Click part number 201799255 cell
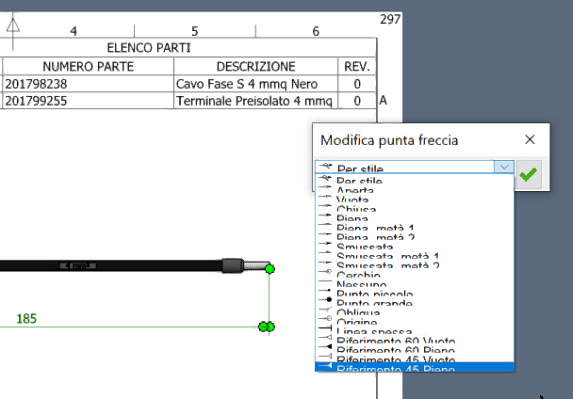This screenshot has height=399, width=573. tap(88, 101)
